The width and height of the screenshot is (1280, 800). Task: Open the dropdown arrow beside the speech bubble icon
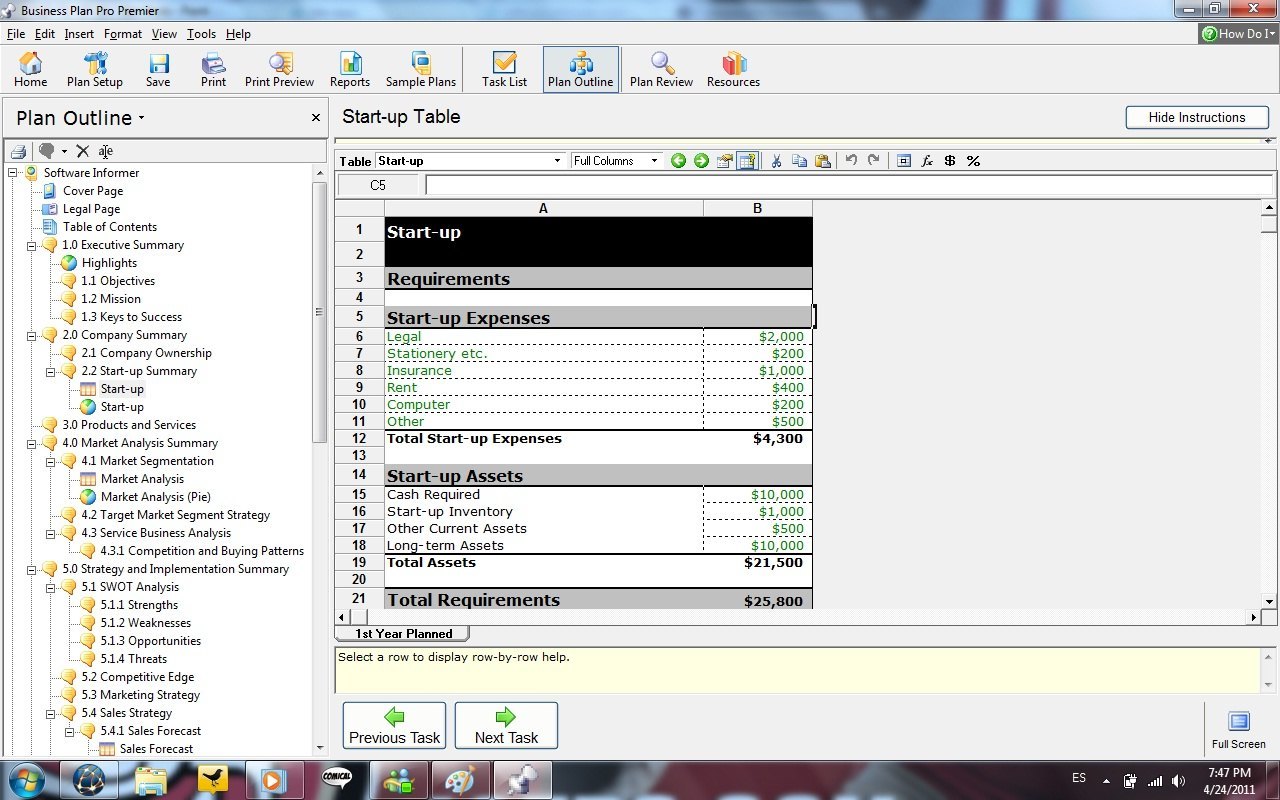(64, 152)
